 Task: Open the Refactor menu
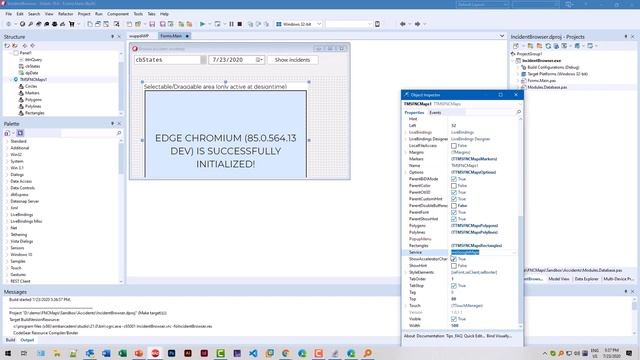(65, 14)
